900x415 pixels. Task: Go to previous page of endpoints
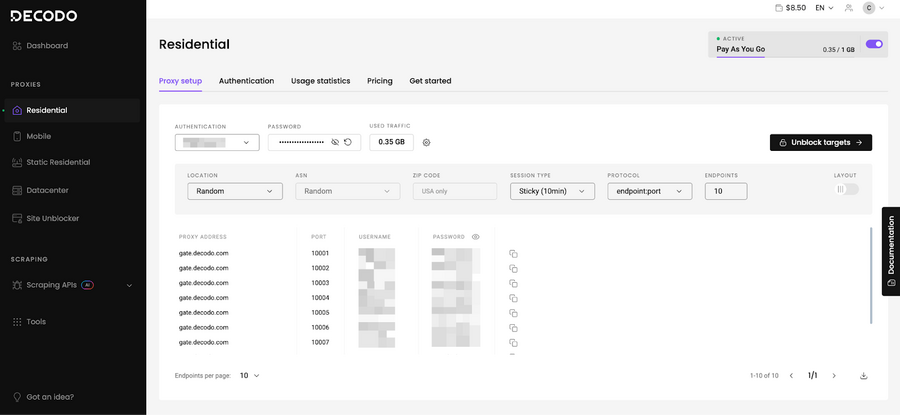[792, 376]
